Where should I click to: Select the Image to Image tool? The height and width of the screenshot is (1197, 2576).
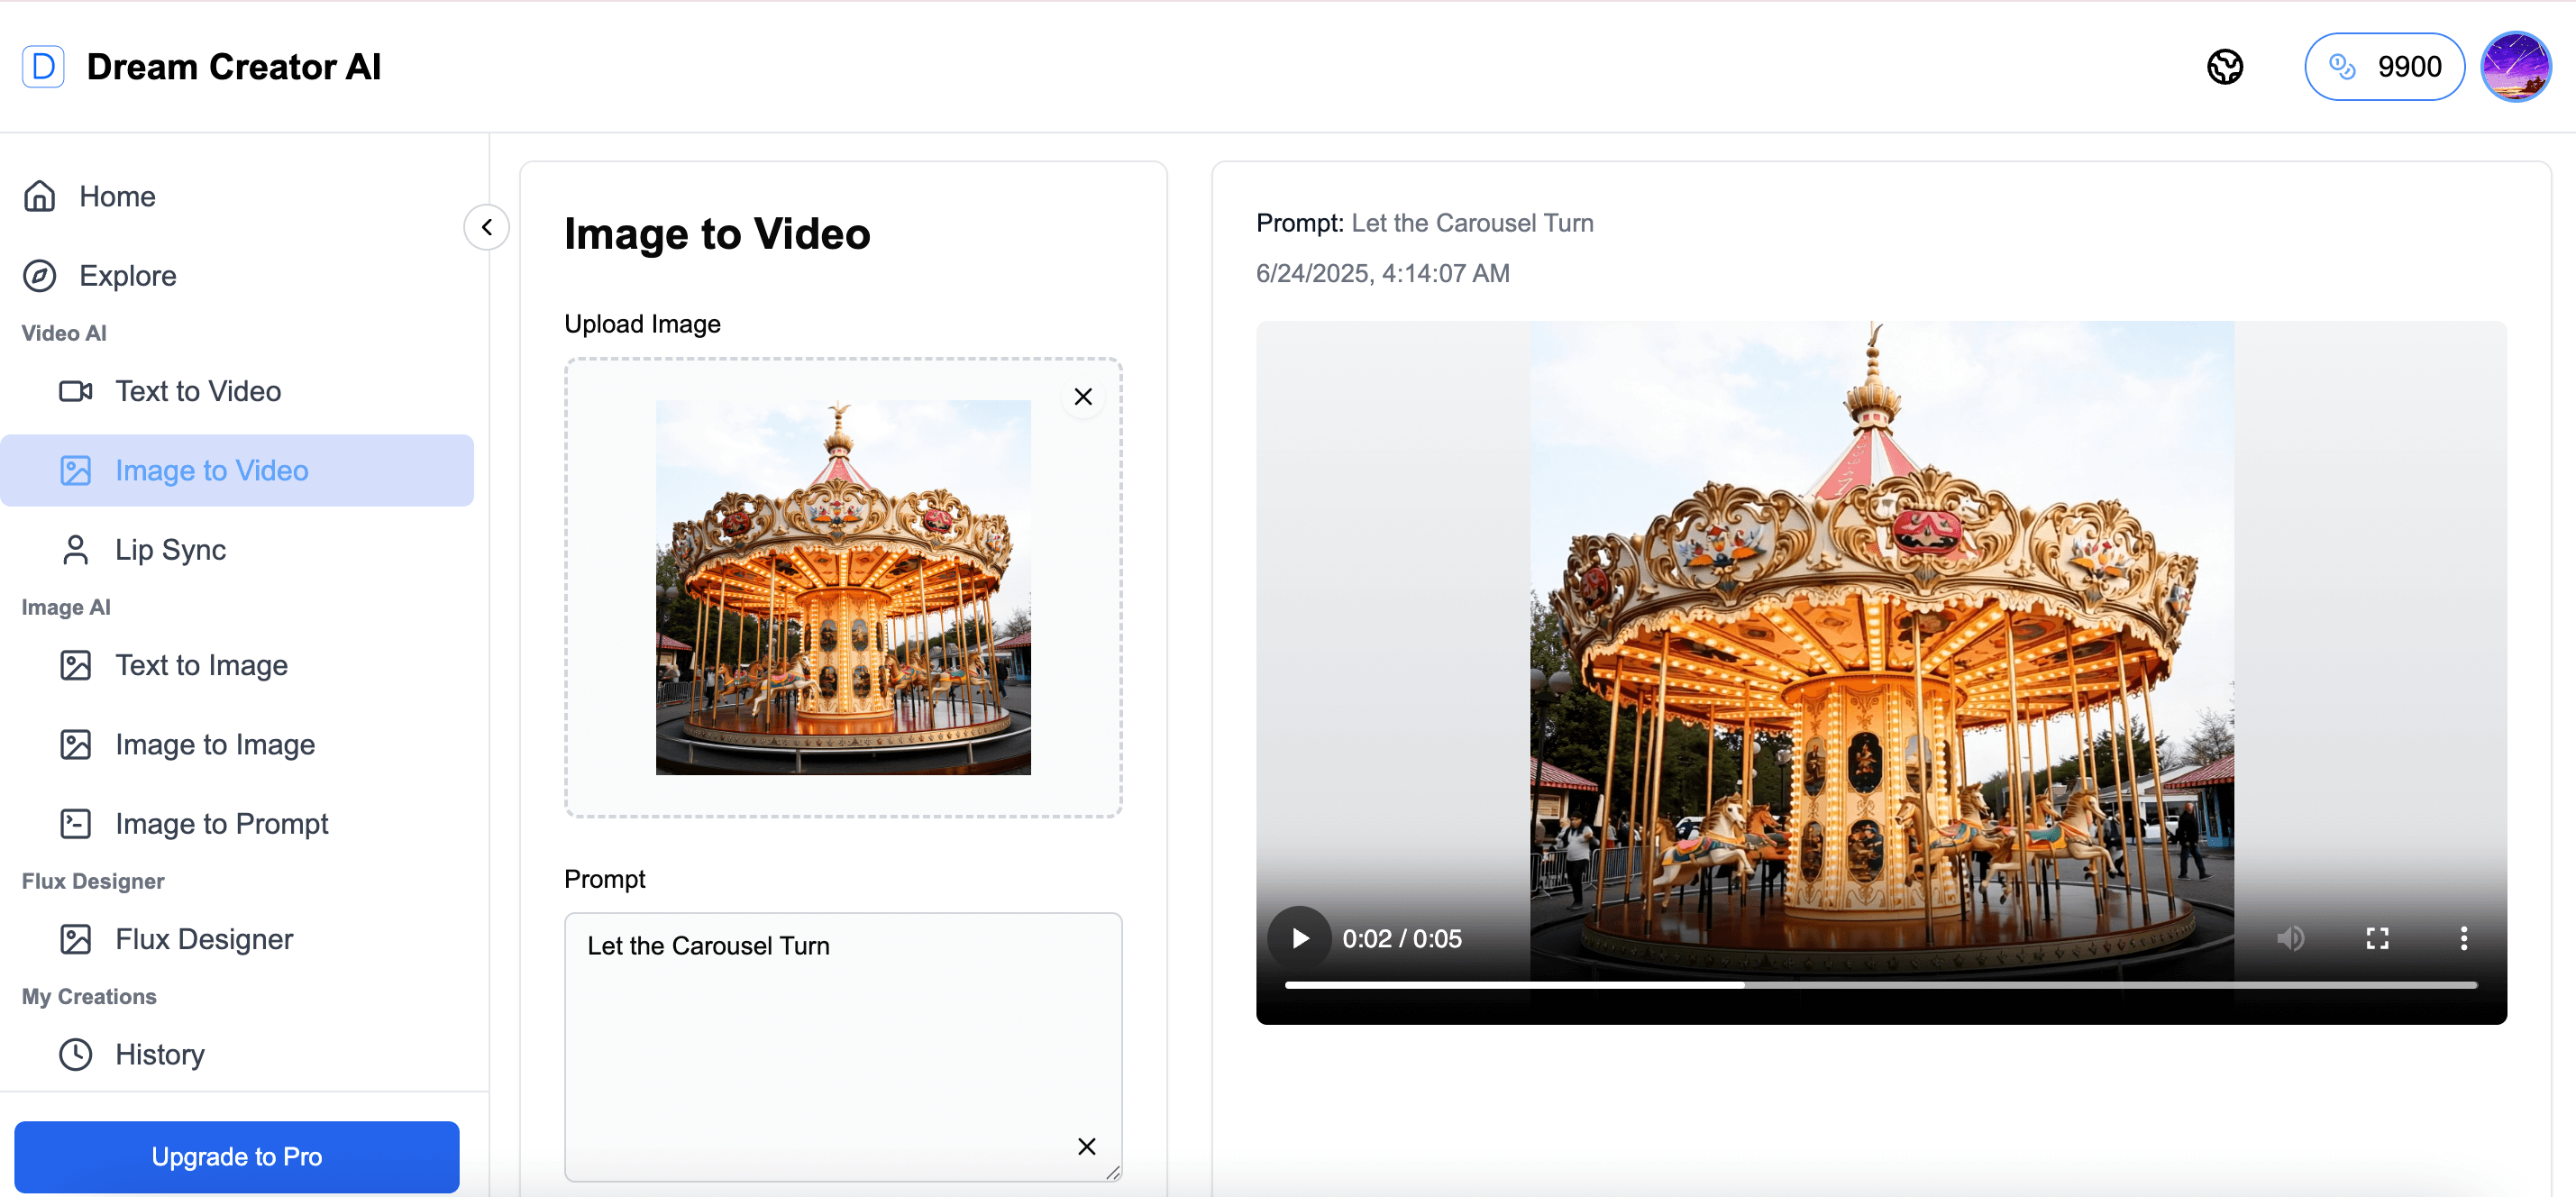point(214,744)
